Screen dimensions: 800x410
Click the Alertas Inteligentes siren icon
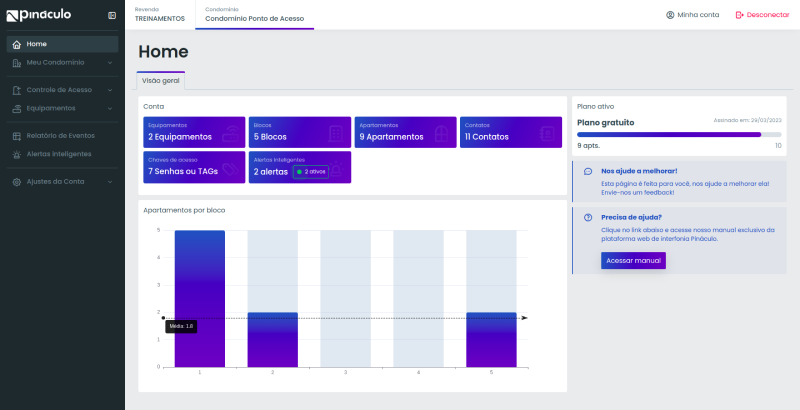click(x=16, y=155)
